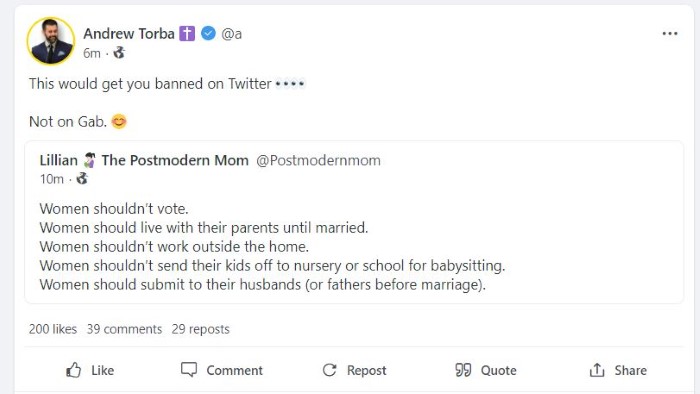Screen dimensions: 700x394
Task: Open Andrew Torba's profile picture
Action: 51,41
